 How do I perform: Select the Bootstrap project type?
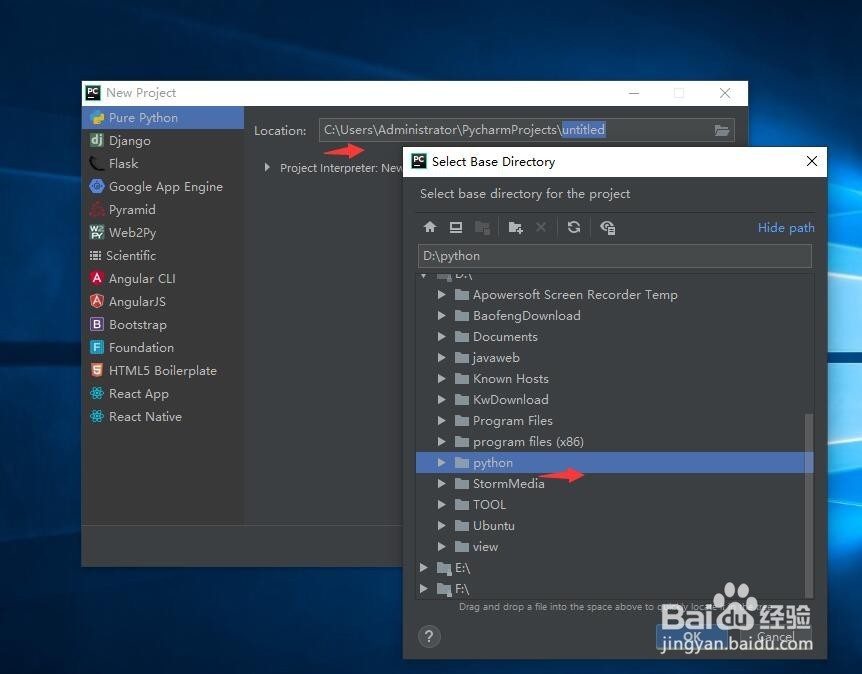[x=162, y=325]
